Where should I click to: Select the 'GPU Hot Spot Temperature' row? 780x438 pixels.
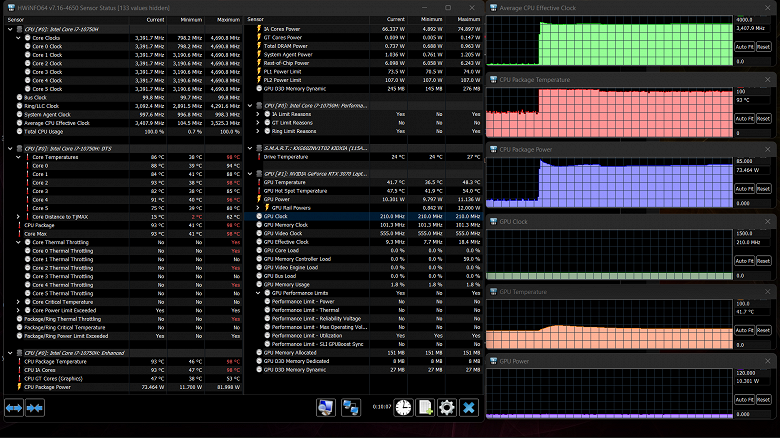pyautogui.click(x=364, y=191)
